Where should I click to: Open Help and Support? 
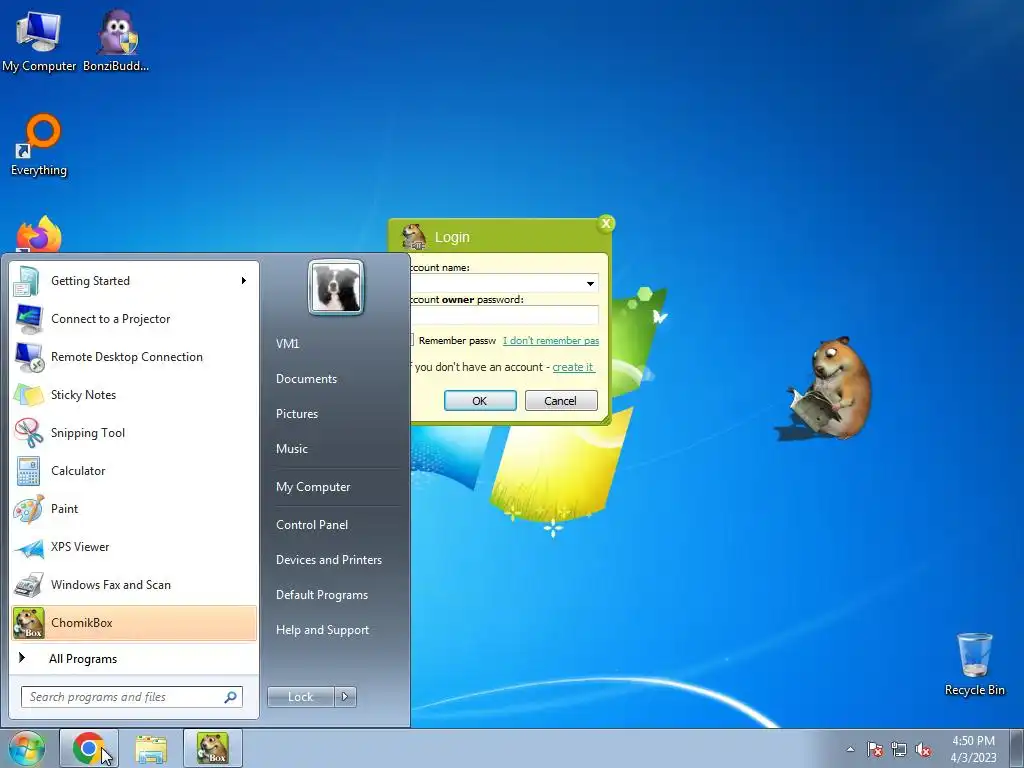coord(322,630)
